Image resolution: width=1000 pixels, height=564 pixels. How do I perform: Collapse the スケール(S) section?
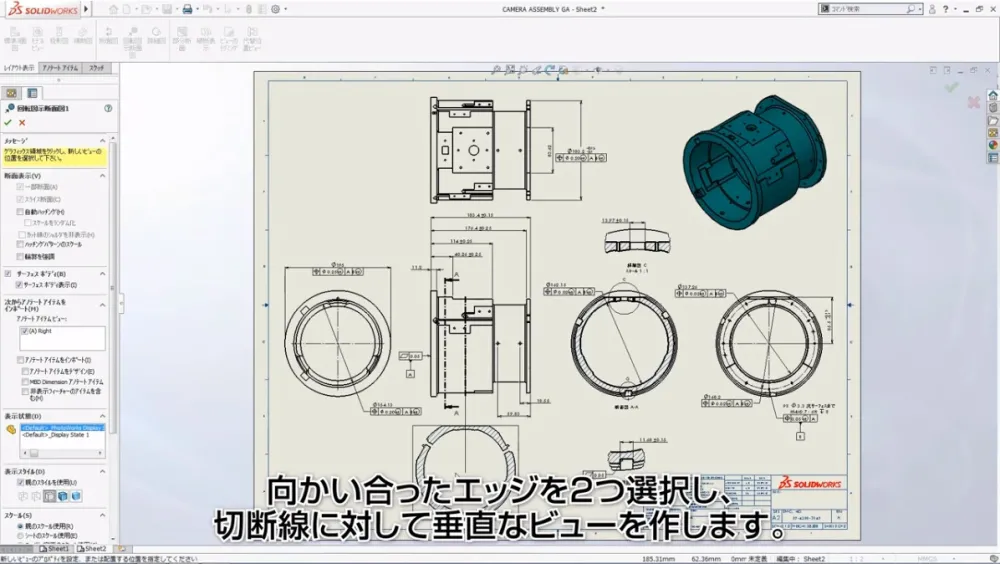pos(102,516)
